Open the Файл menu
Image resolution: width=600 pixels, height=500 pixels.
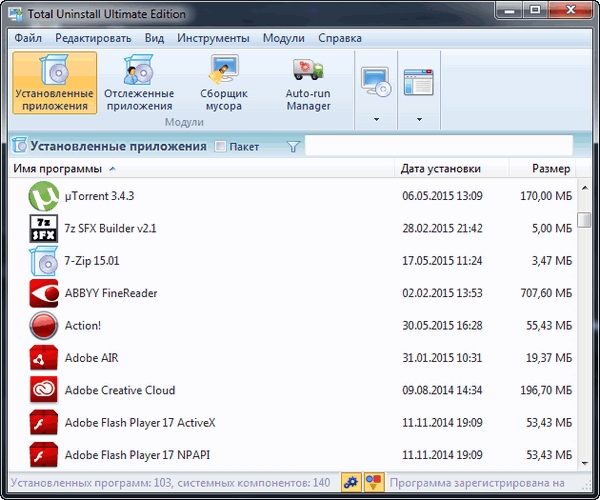28,38
